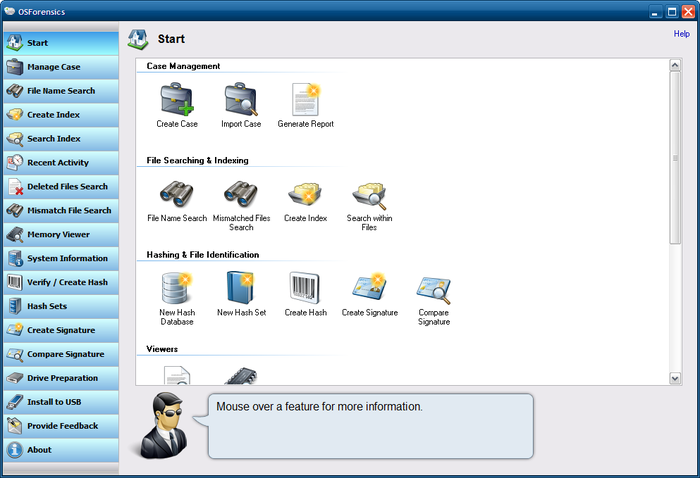Open Compare Signature icon in Hashing section
The width and height of the screenshot is (700, 478).
(433, 290)
